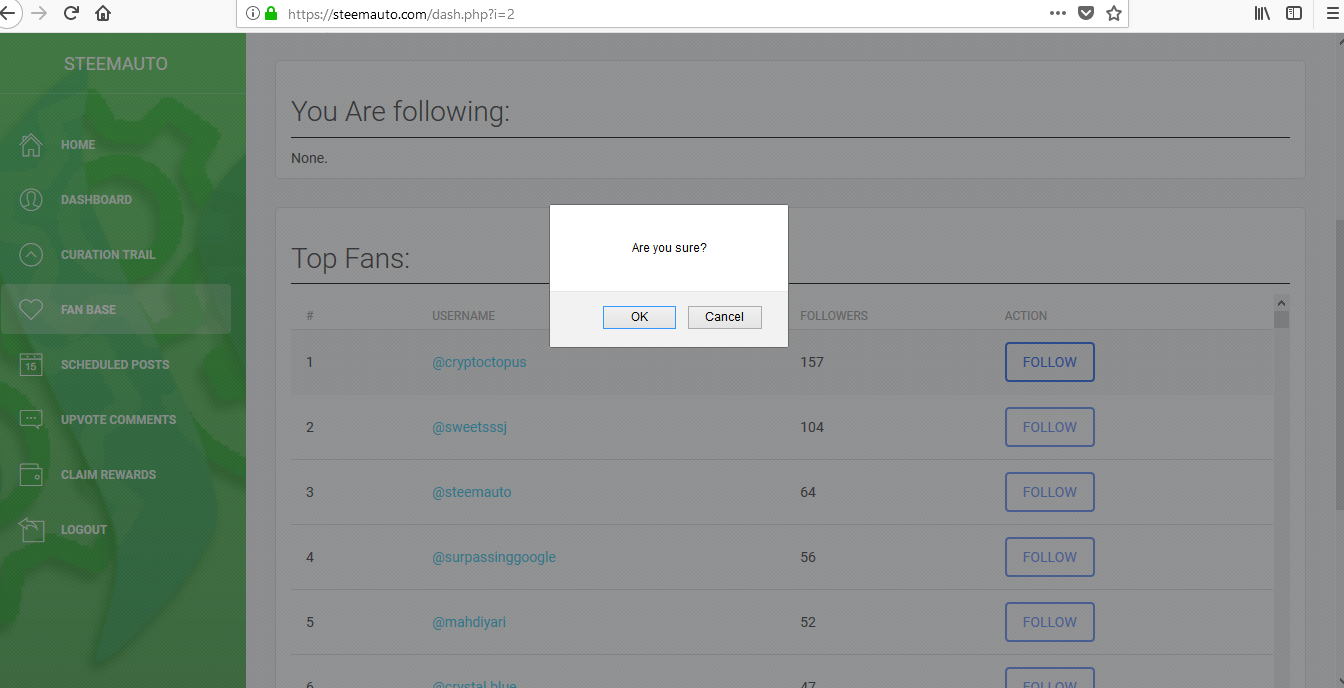Open page actions three-dot menu
The width and height of the screenshot is (1344, 688).
click(x=1058, y=14)
